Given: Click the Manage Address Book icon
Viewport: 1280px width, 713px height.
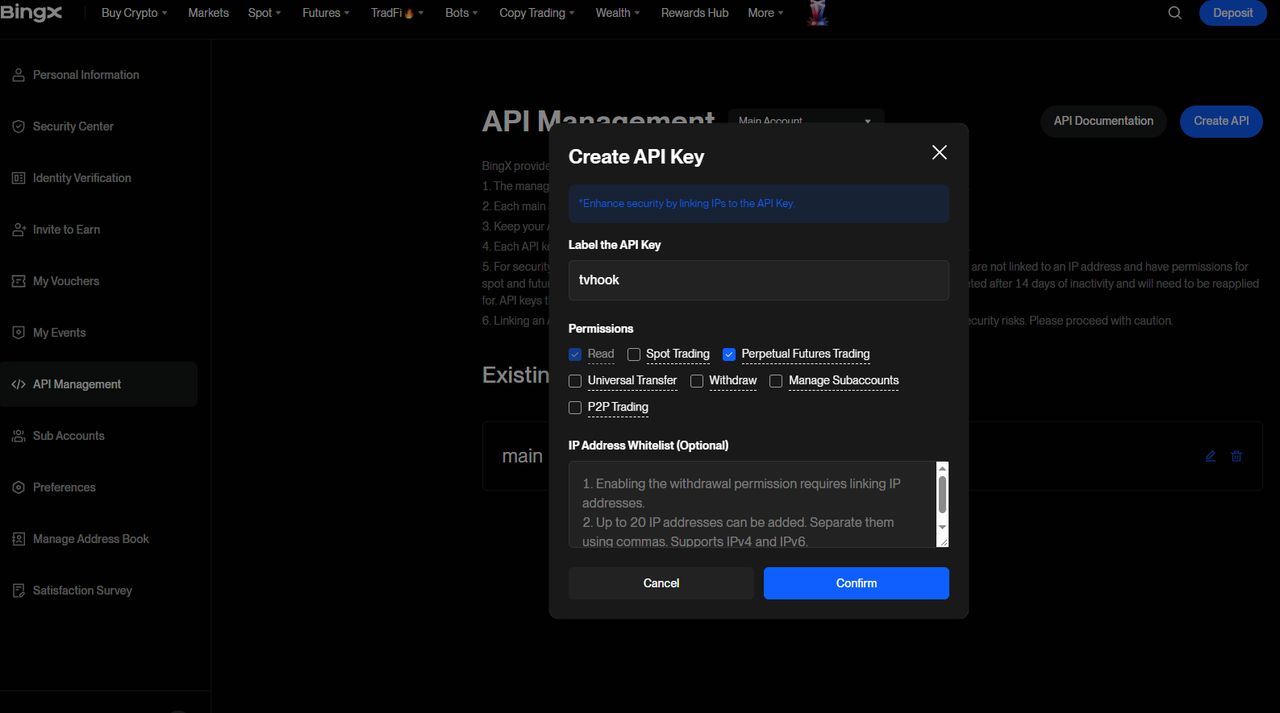Looking at the screenshot, I should coord(18,539).
